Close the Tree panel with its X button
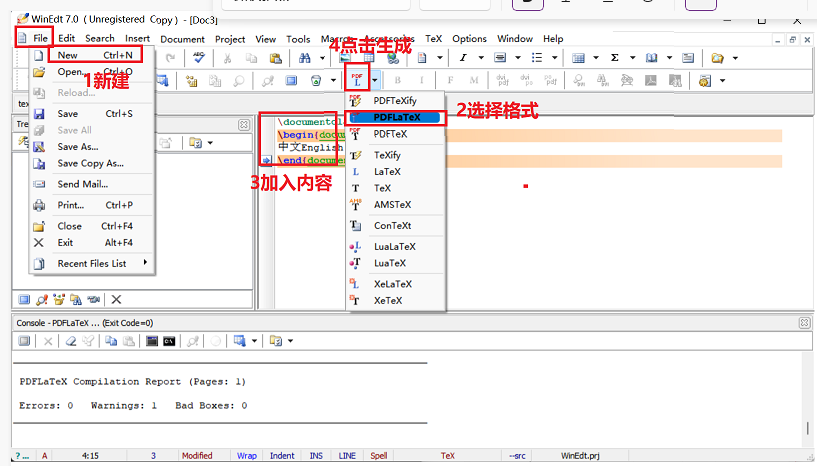Screen dimensions: 817x466 click(x=243, y=125)
